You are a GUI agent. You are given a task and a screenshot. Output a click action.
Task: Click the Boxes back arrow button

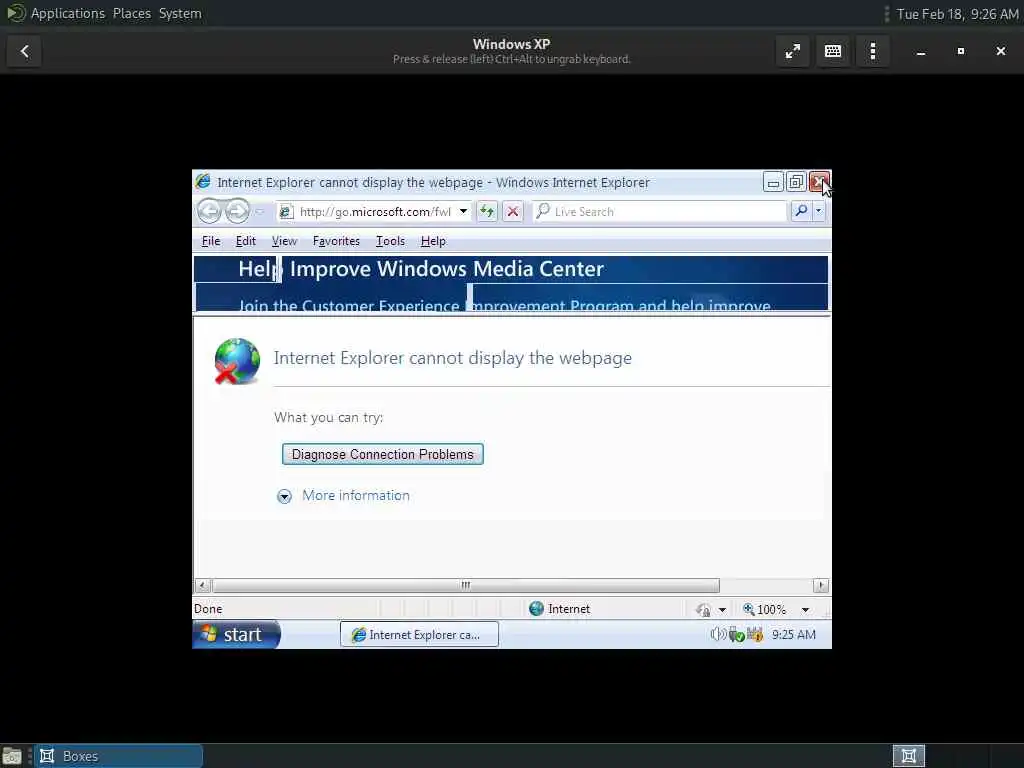[x=24, y=51]
